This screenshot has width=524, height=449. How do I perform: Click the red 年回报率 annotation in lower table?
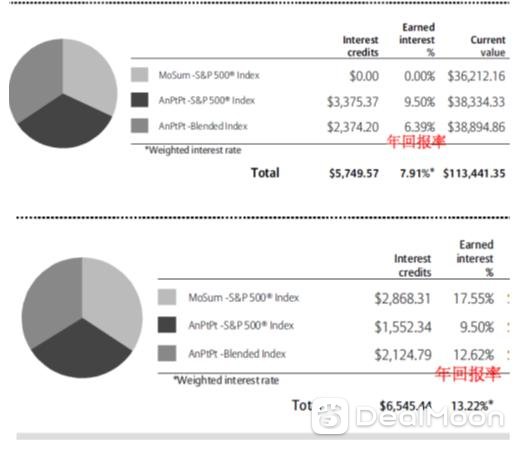click(468, 373)
